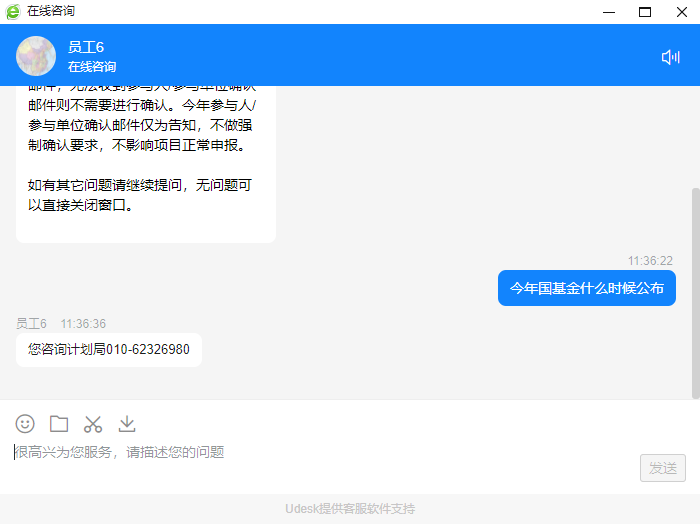
Task: Click the download chat record icon
Action: [x=127, y=424]
